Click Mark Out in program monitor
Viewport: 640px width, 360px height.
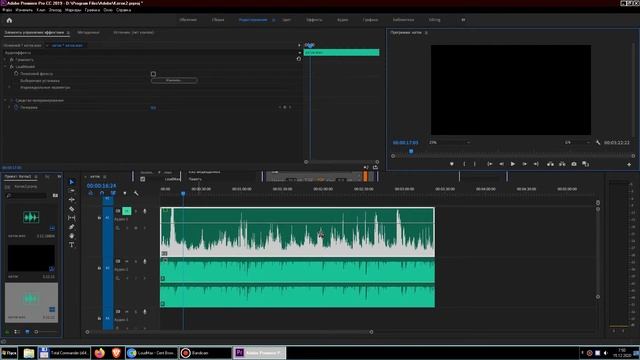(x=475, y=164)
